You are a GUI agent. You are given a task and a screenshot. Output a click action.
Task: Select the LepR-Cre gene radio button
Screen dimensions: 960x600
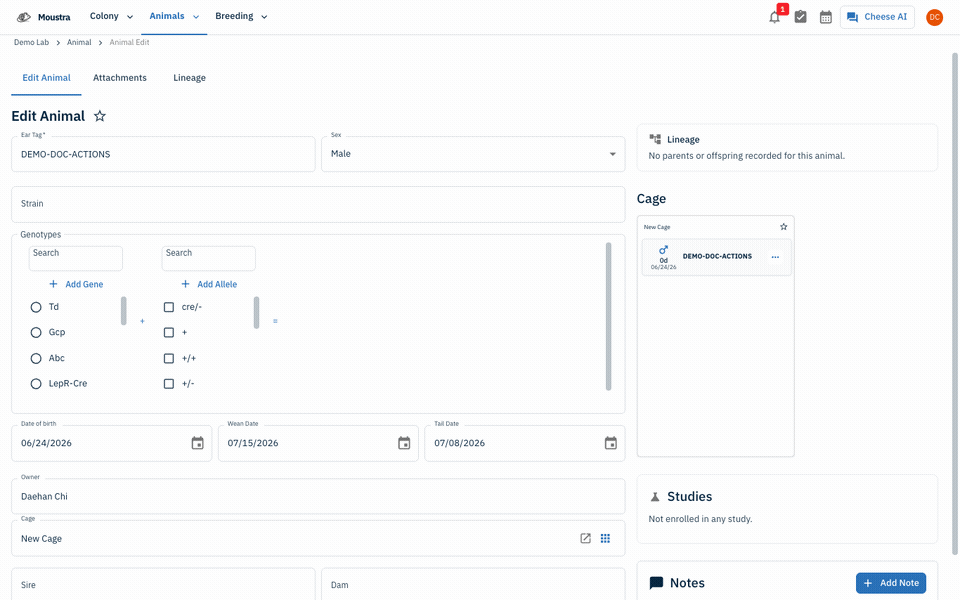[x=36, y=384]
